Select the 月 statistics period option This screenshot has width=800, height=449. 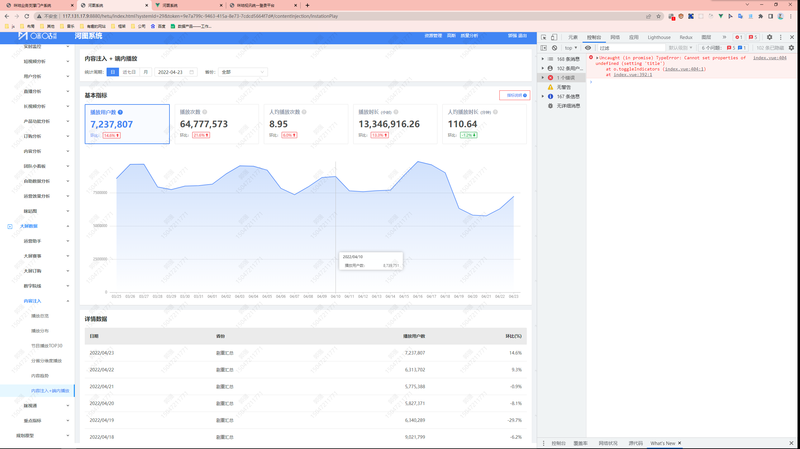tap(145, 72)
